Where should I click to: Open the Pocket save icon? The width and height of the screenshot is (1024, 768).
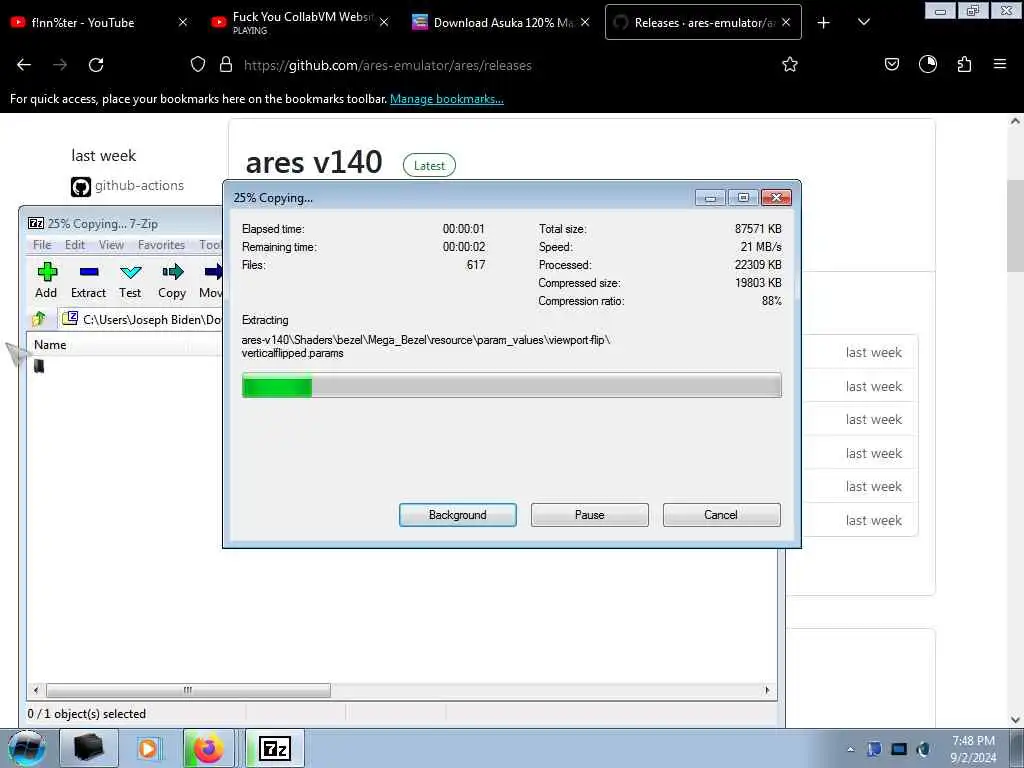click(x=891, y=64)
